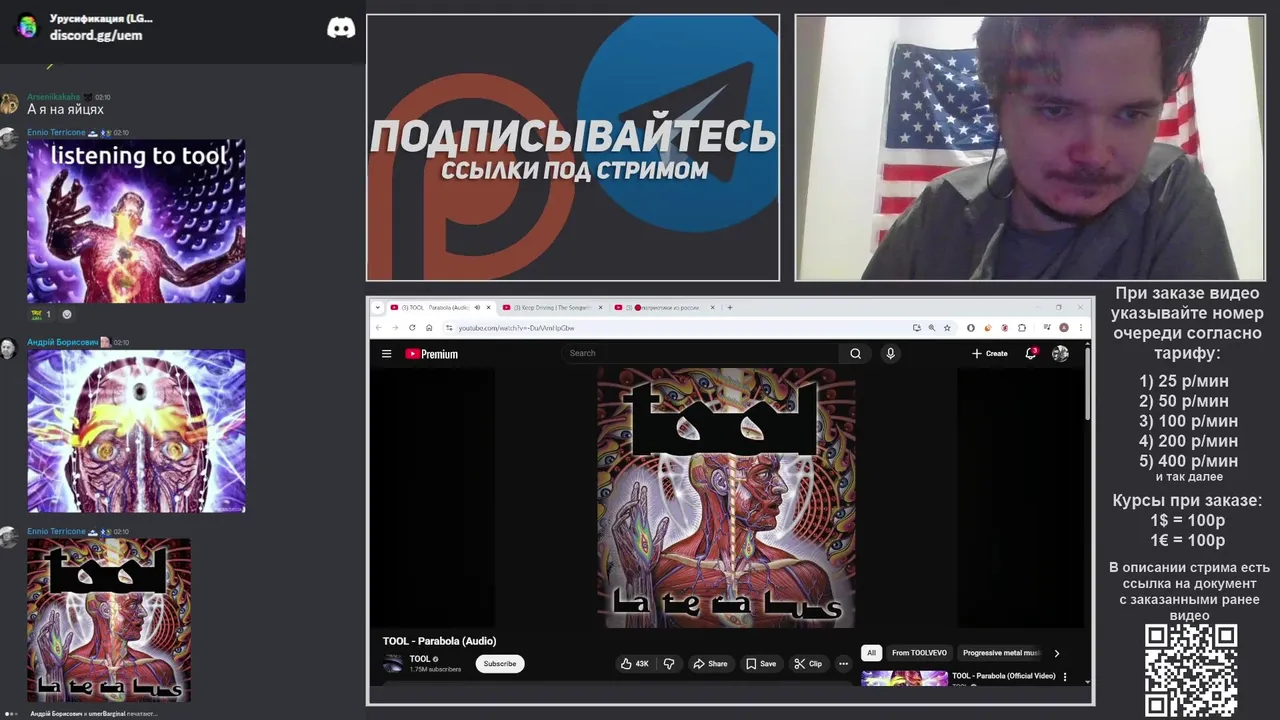Click the YouTube Premium logo
The image size is (1280, 720).
click(431, 354)
